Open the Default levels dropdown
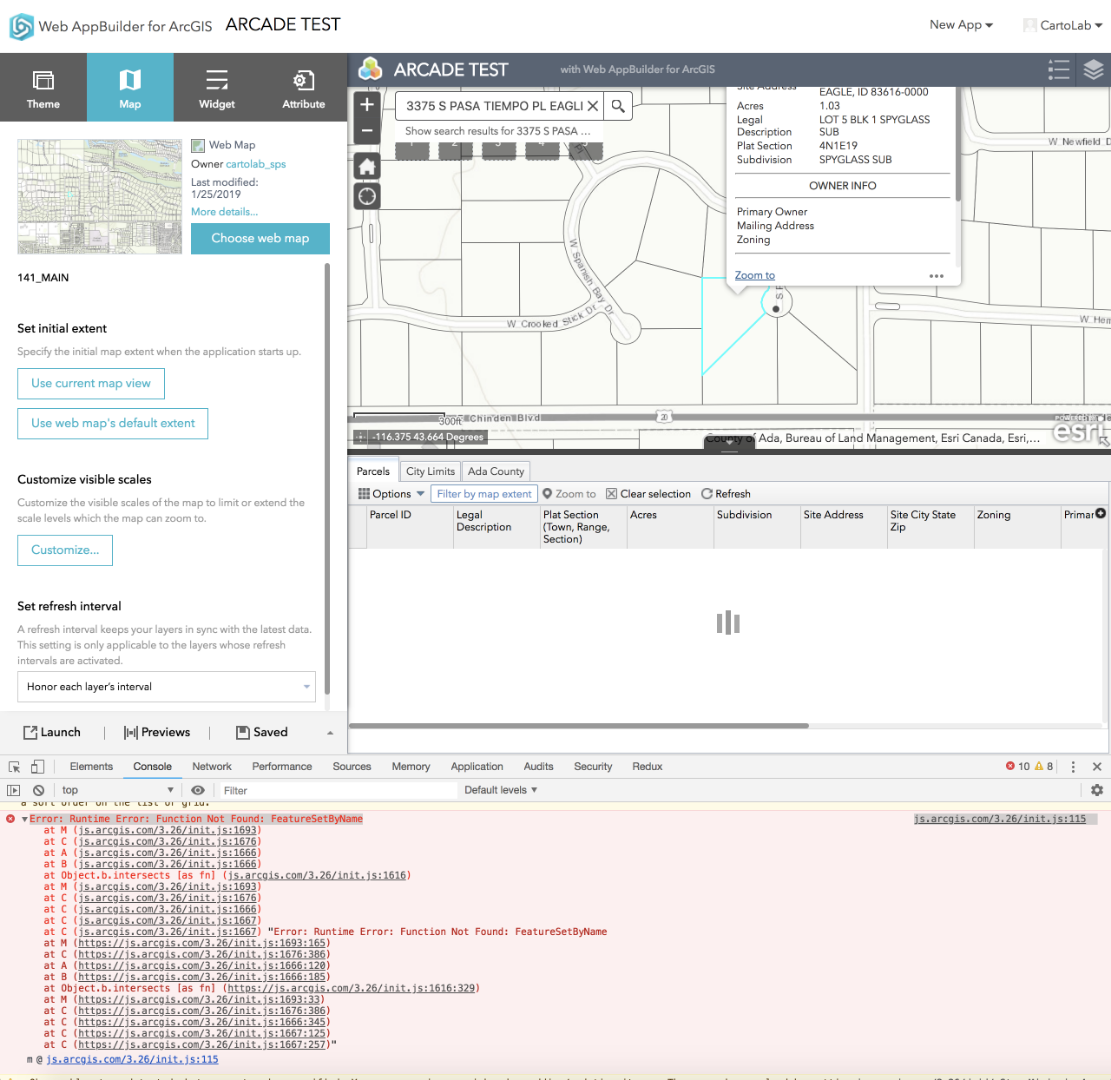This screenshot has width=1111, height=1080. pyautogui.click(x=501, y=790)
